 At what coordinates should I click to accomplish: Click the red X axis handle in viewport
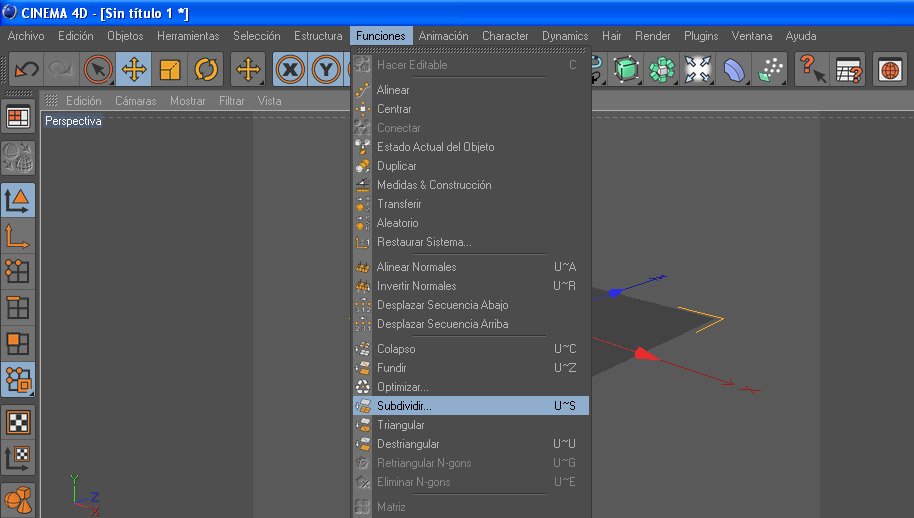[646, 354]
